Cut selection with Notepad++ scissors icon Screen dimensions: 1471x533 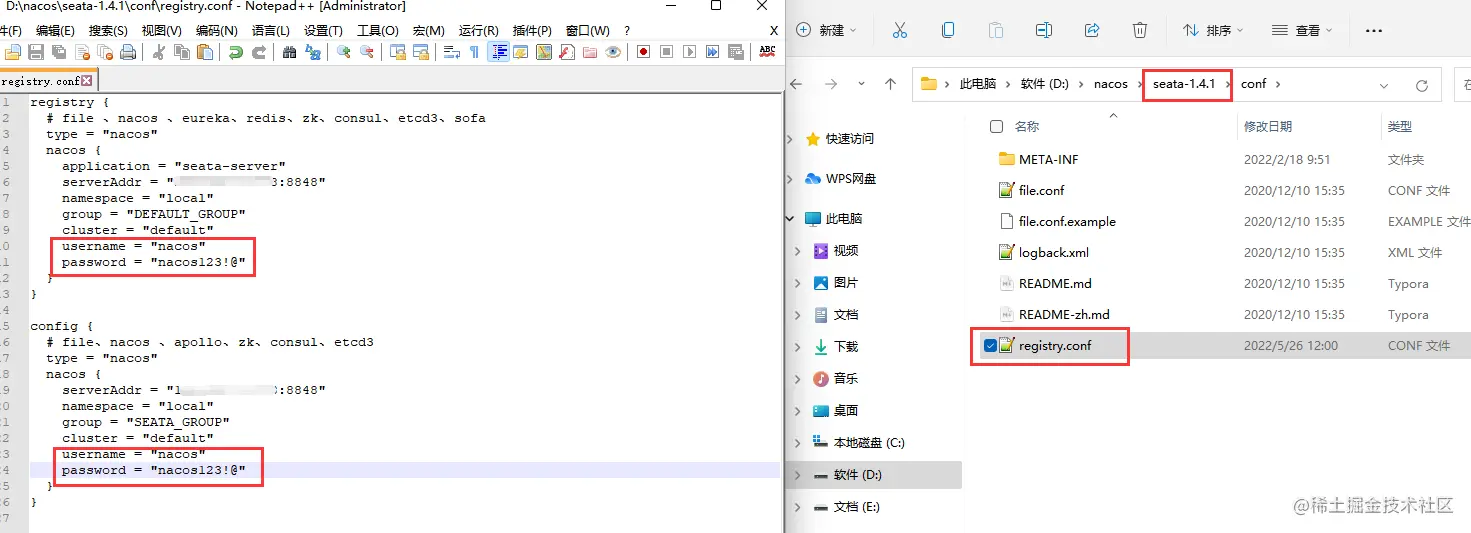[x=158, y=52]
